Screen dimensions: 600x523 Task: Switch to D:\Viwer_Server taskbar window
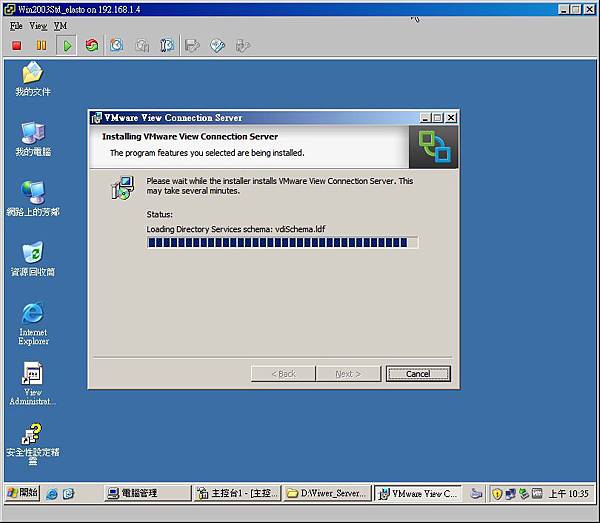tap(327, 493)
